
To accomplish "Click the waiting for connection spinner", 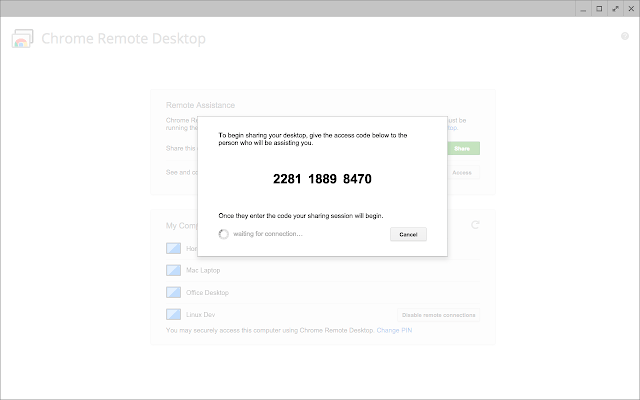I will click(224, 234).
